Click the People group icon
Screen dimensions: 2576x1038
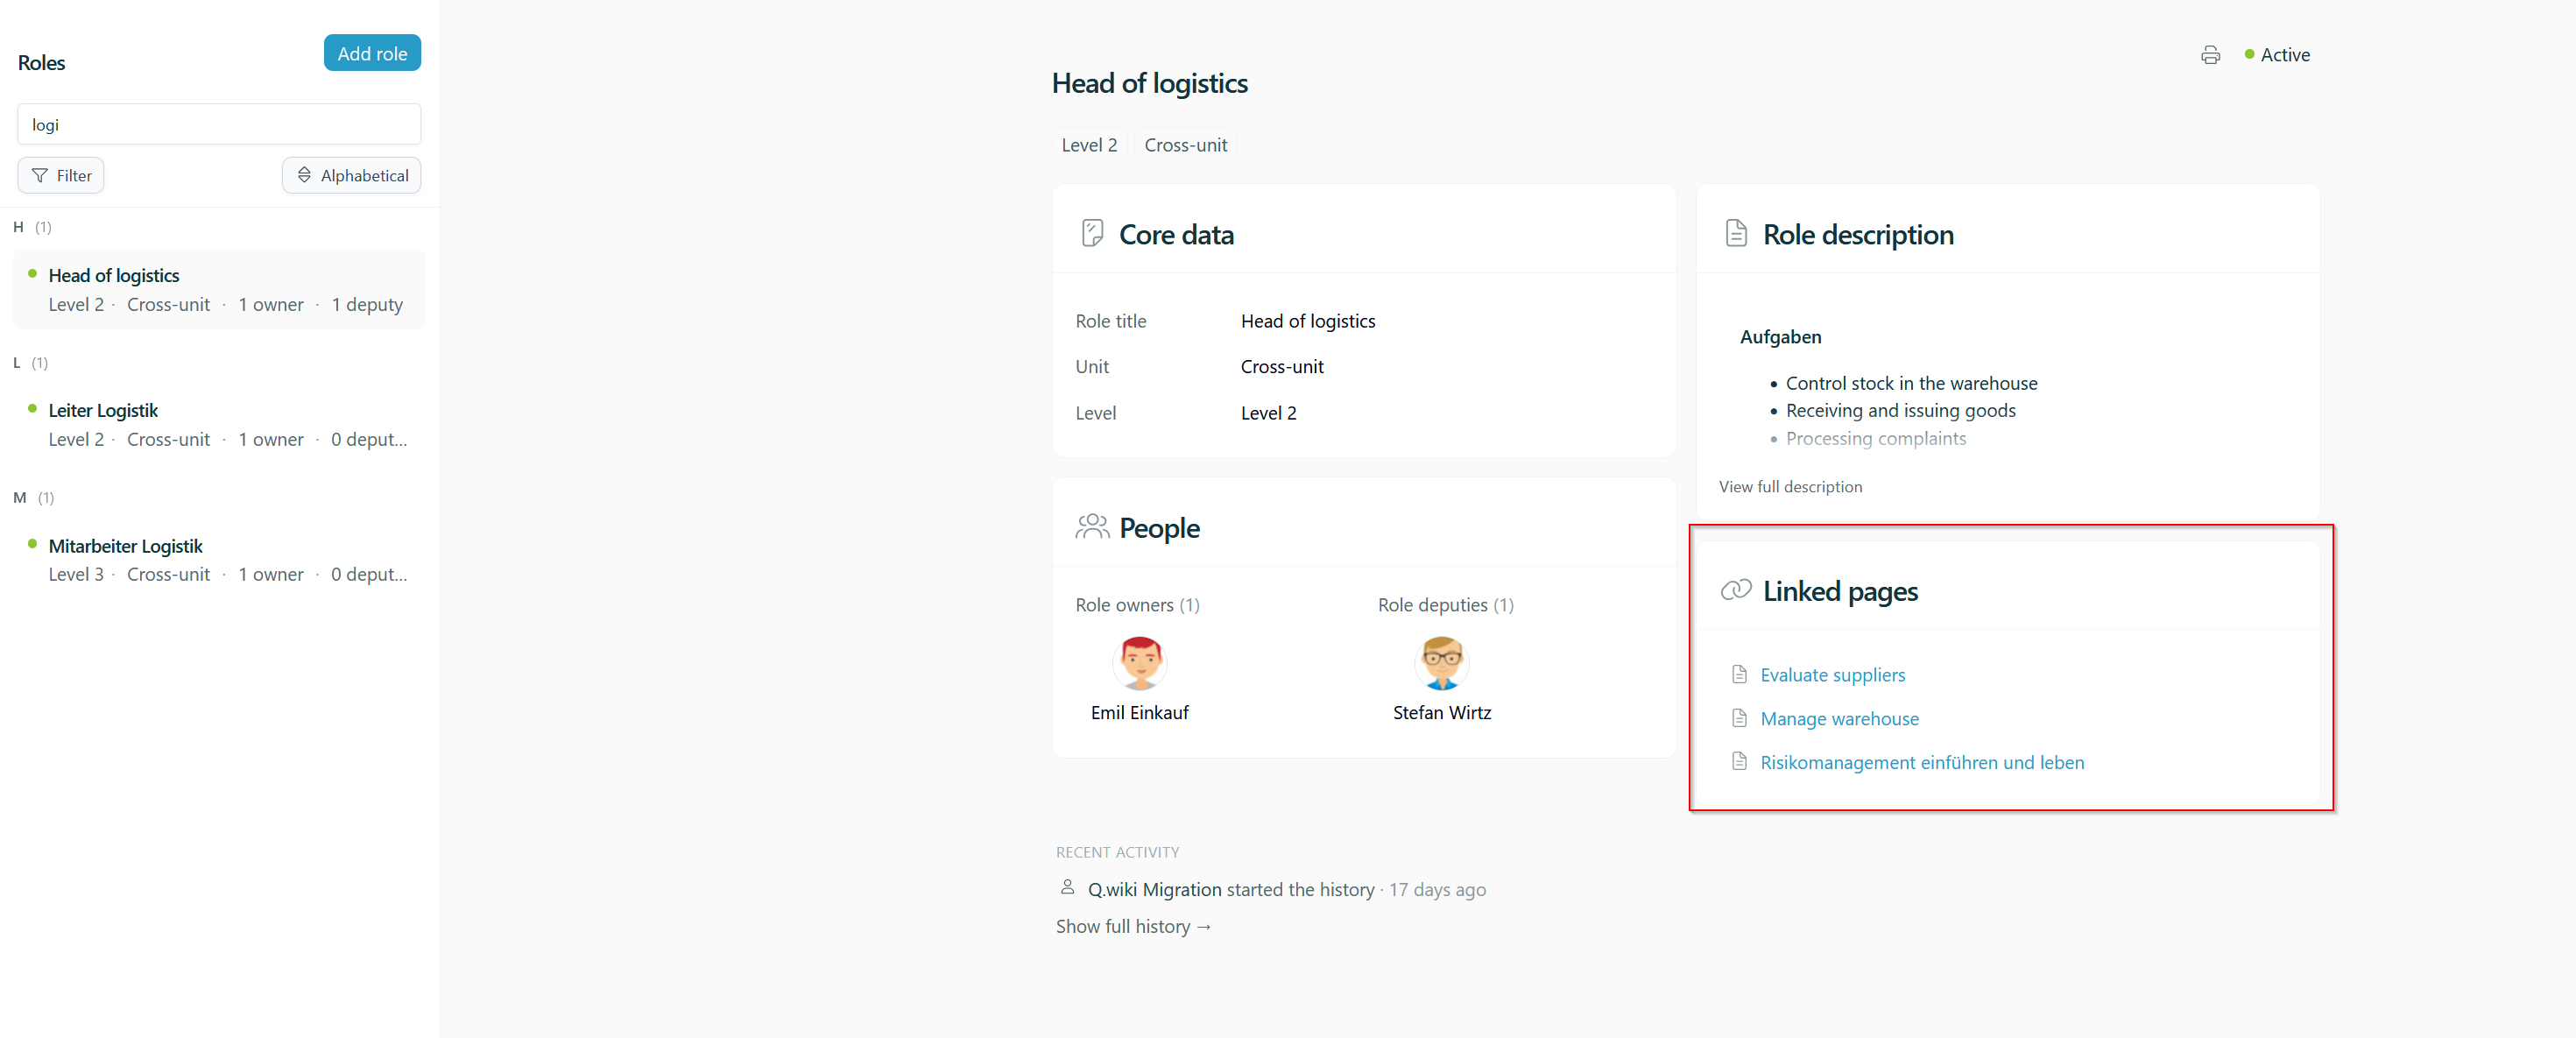point(1092,527)
